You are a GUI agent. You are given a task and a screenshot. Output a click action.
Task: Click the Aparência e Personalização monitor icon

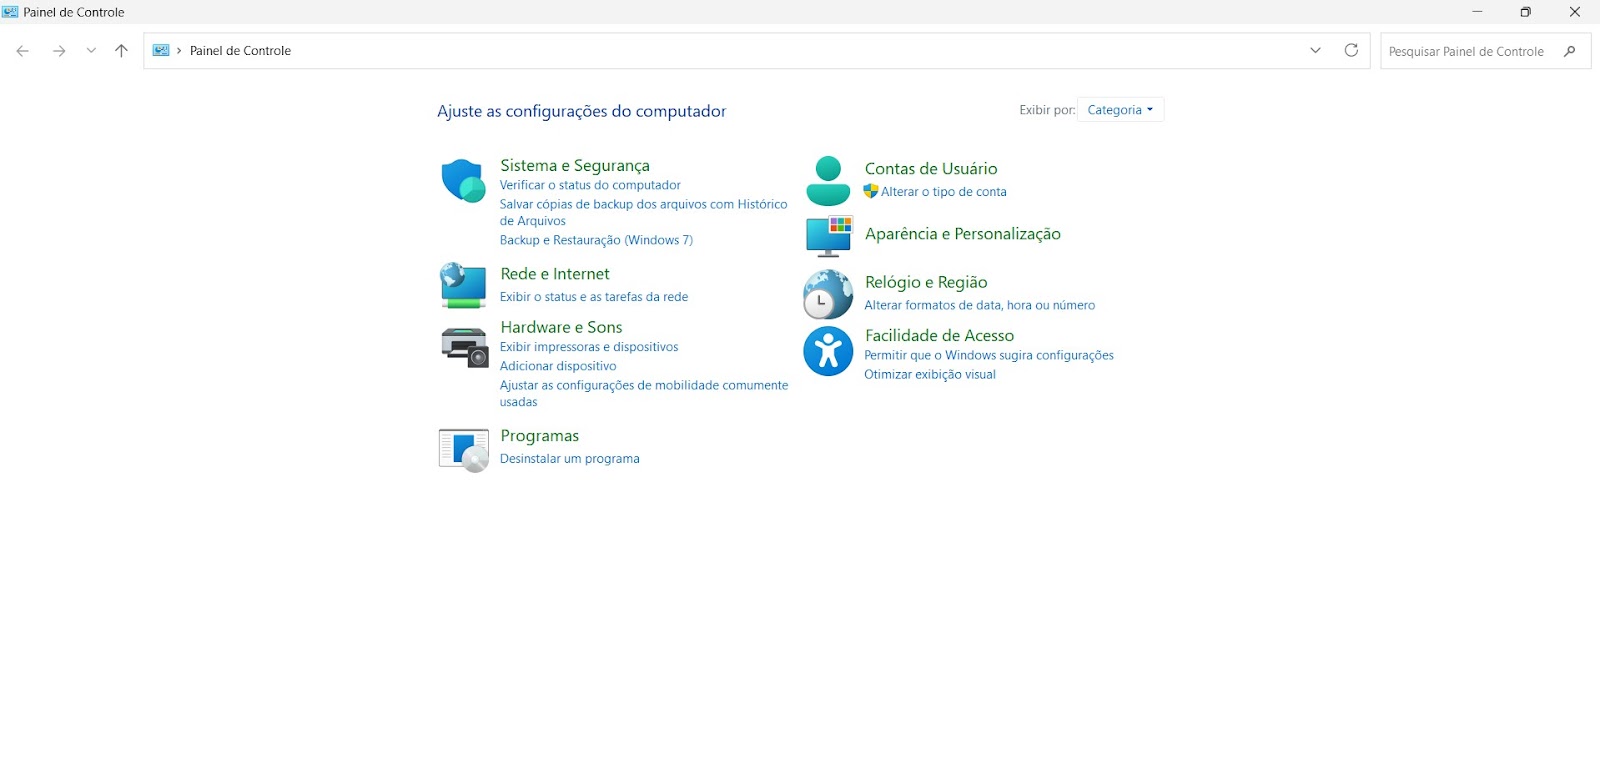click(829, 236)
